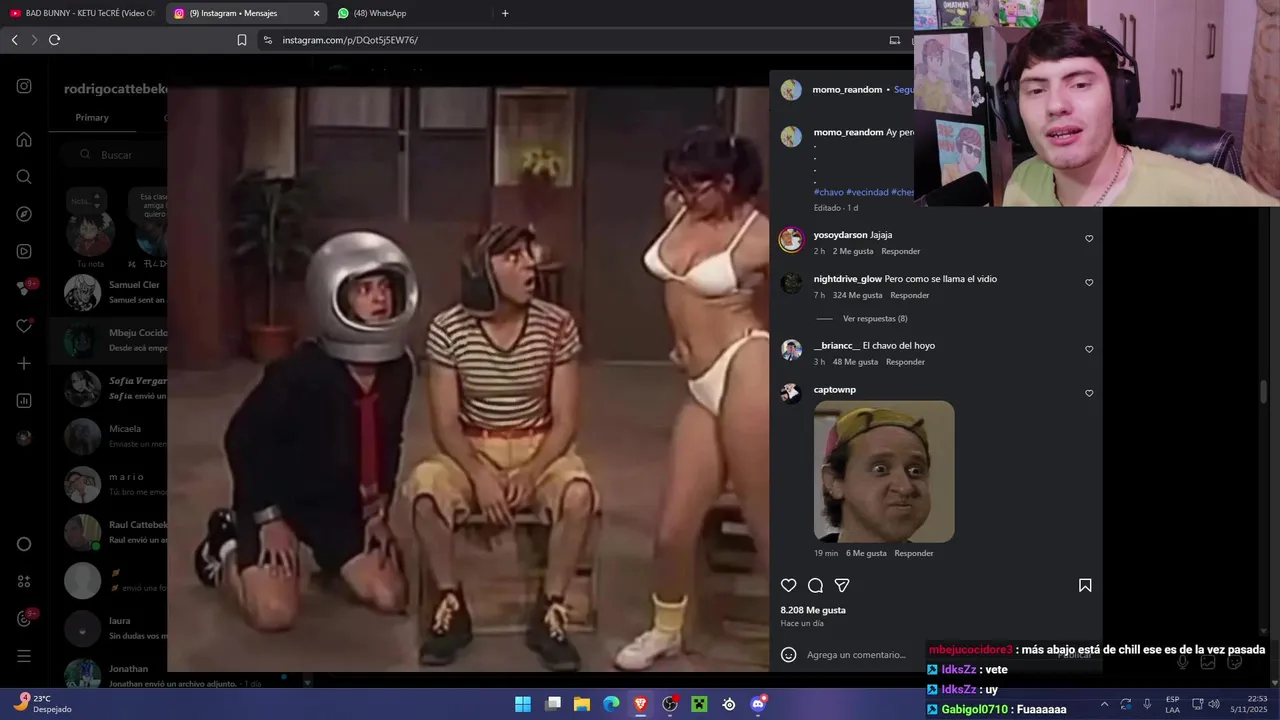Create a new post with plus icon
Image resolution: width=1280 pixels, height=720 pixels.
point(24,363)
